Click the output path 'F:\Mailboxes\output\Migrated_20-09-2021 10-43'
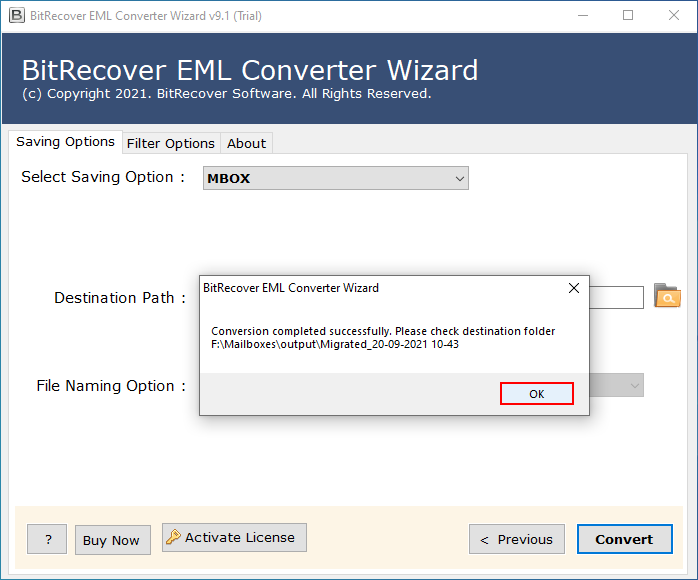This screenshot has height=580, width=698. click(335, 344)
